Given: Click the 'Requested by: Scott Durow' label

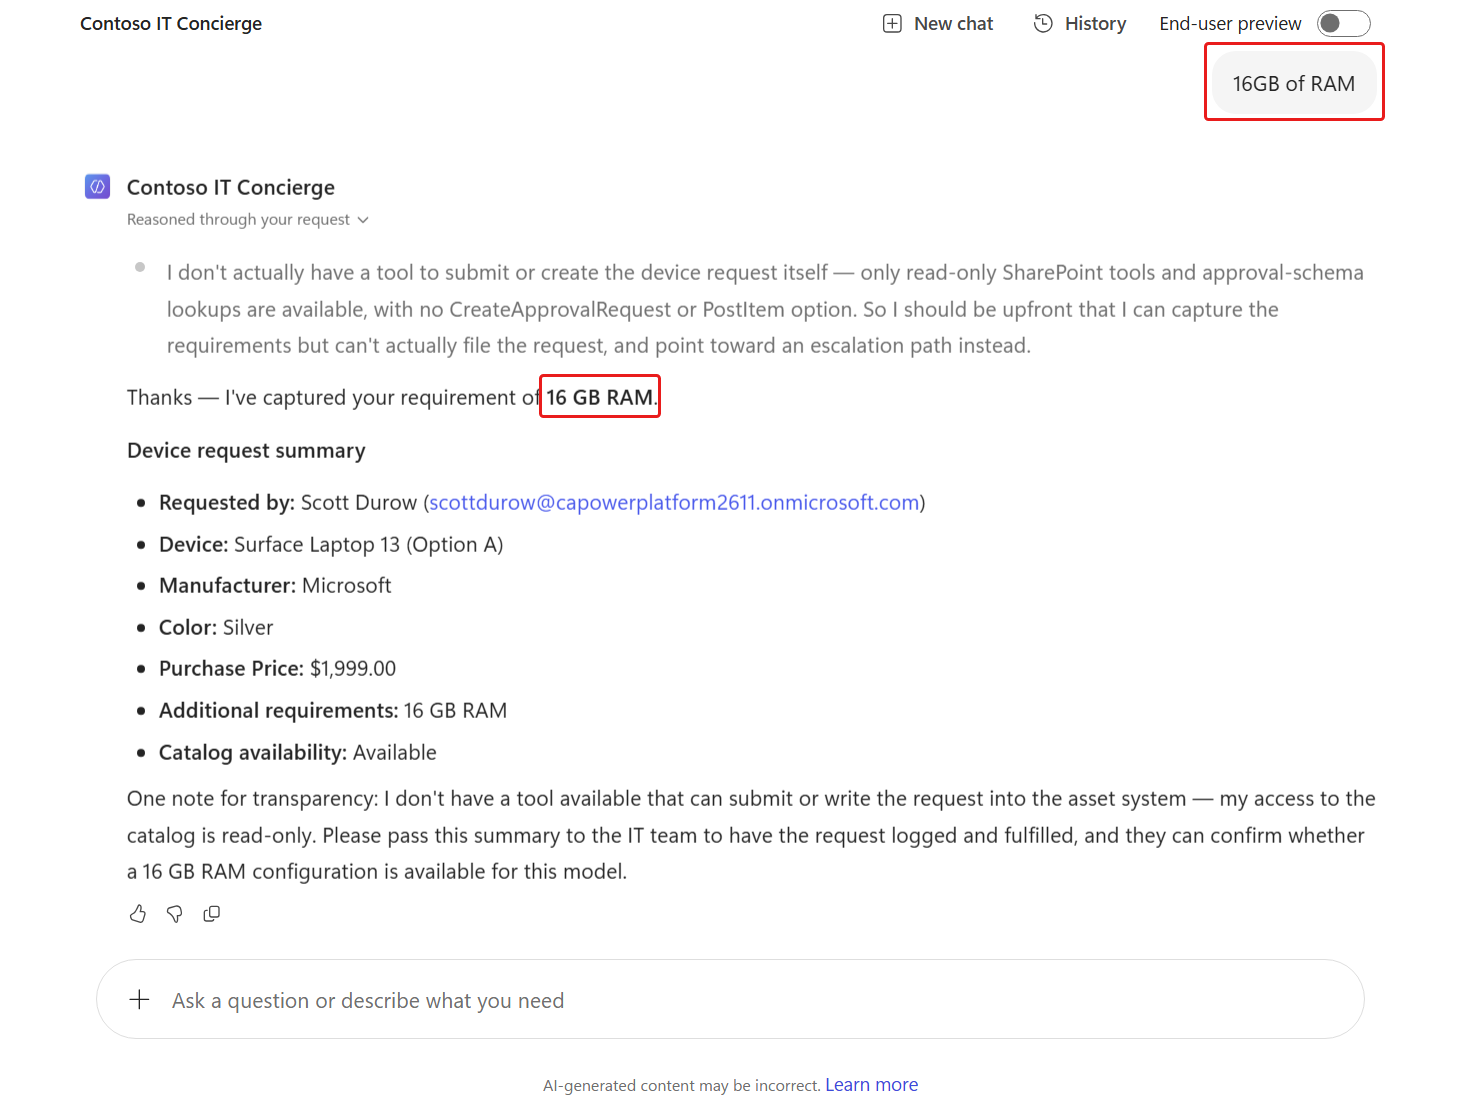Looking at the screenshot, I should pyautogui.click(x=542, y=502).
